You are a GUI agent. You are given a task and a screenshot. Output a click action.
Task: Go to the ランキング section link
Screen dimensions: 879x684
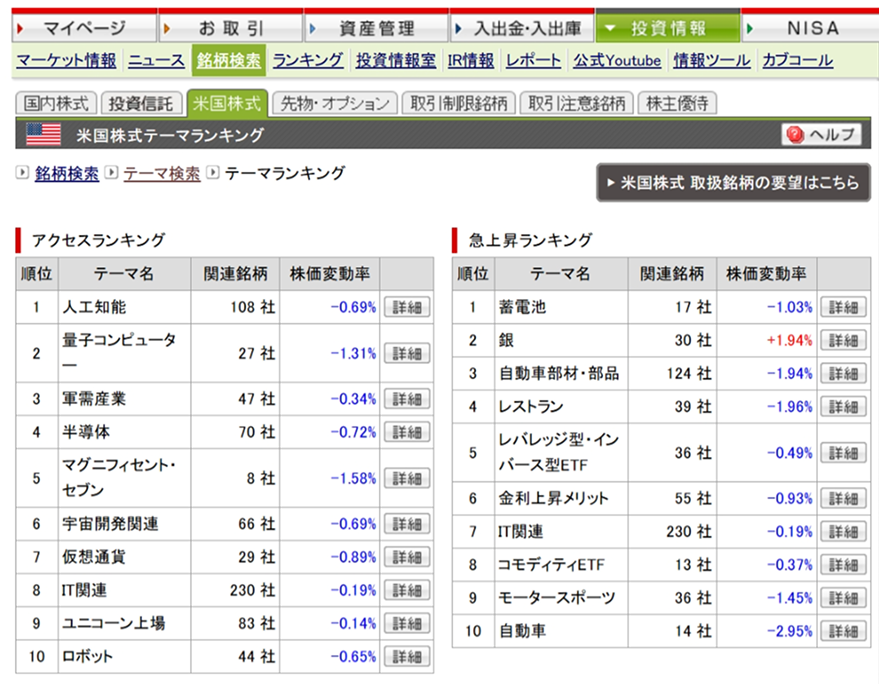pyautogui.click(x=307, y=61)
